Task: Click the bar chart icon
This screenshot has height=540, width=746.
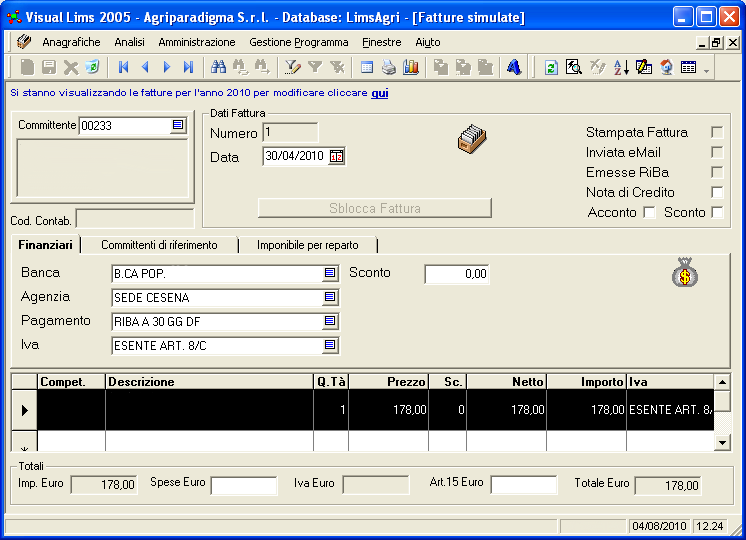Action: tap(411, 67)
